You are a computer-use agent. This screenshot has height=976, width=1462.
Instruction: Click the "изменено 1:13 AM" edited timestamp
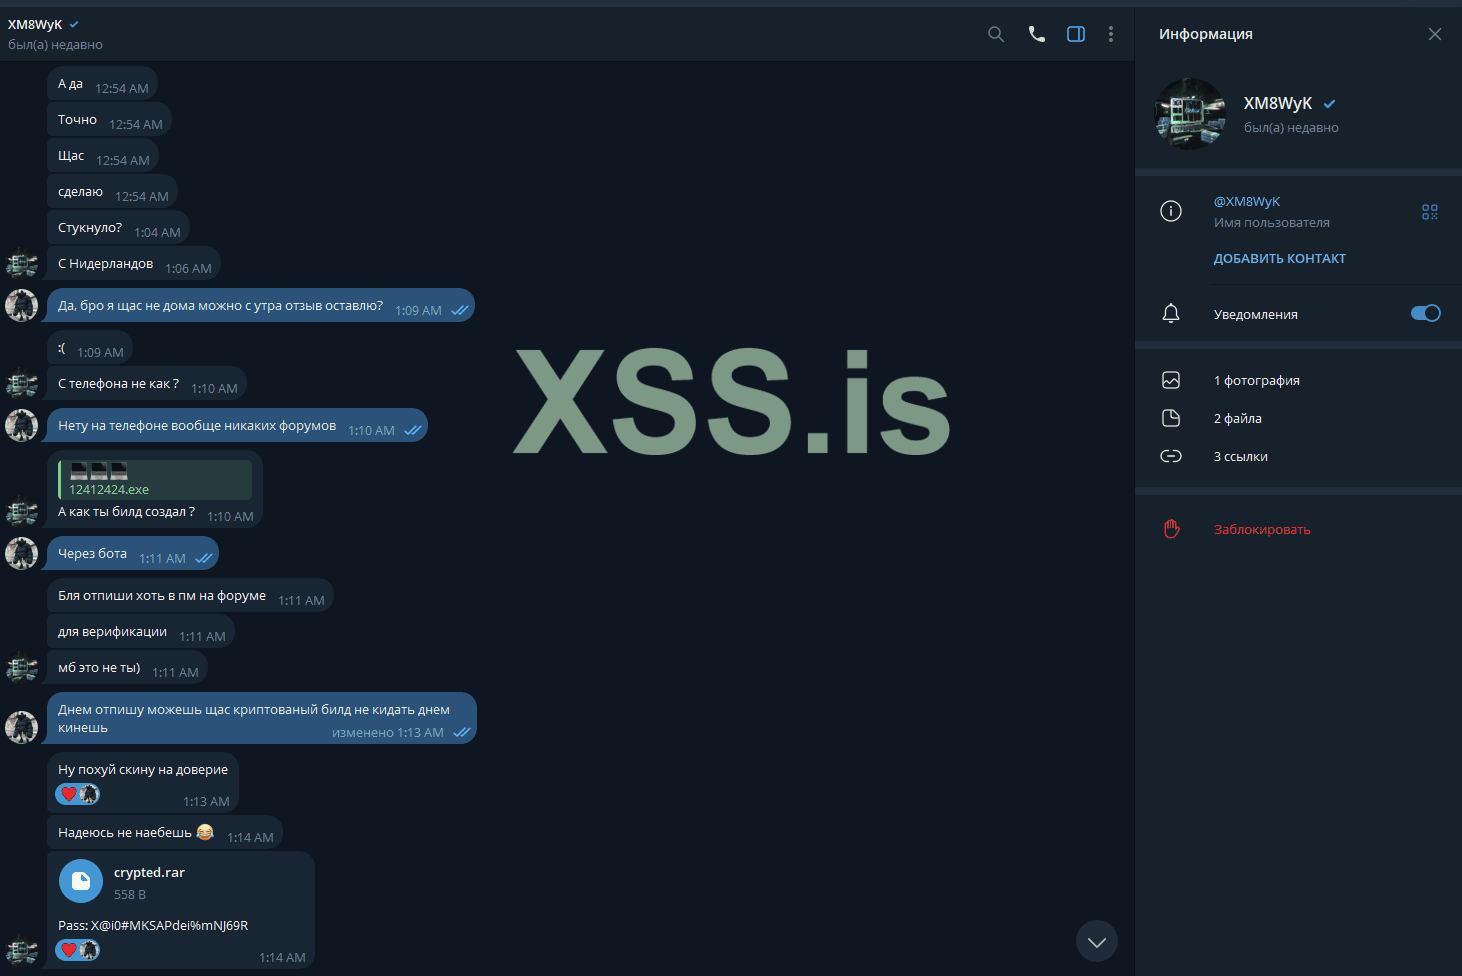[388, 733]
